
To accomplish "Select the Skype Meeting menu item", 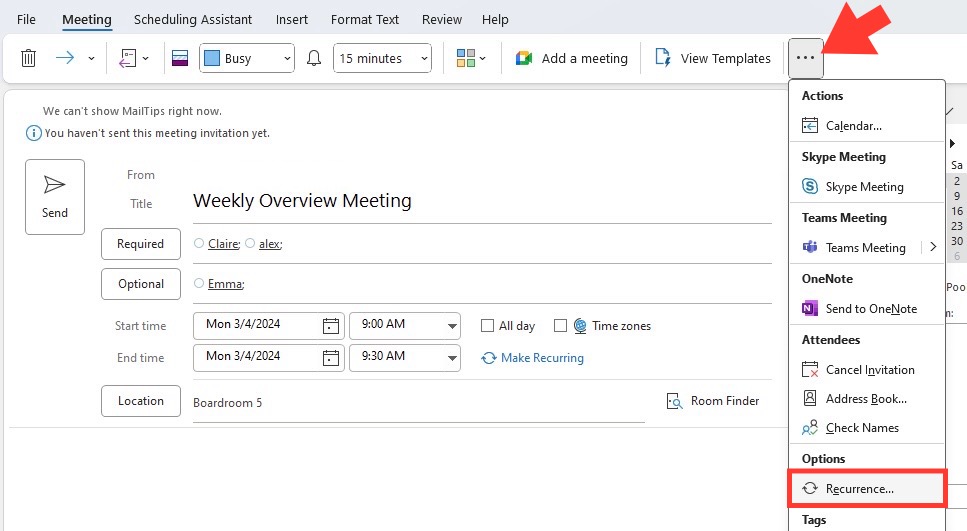I will coord(867,186).
